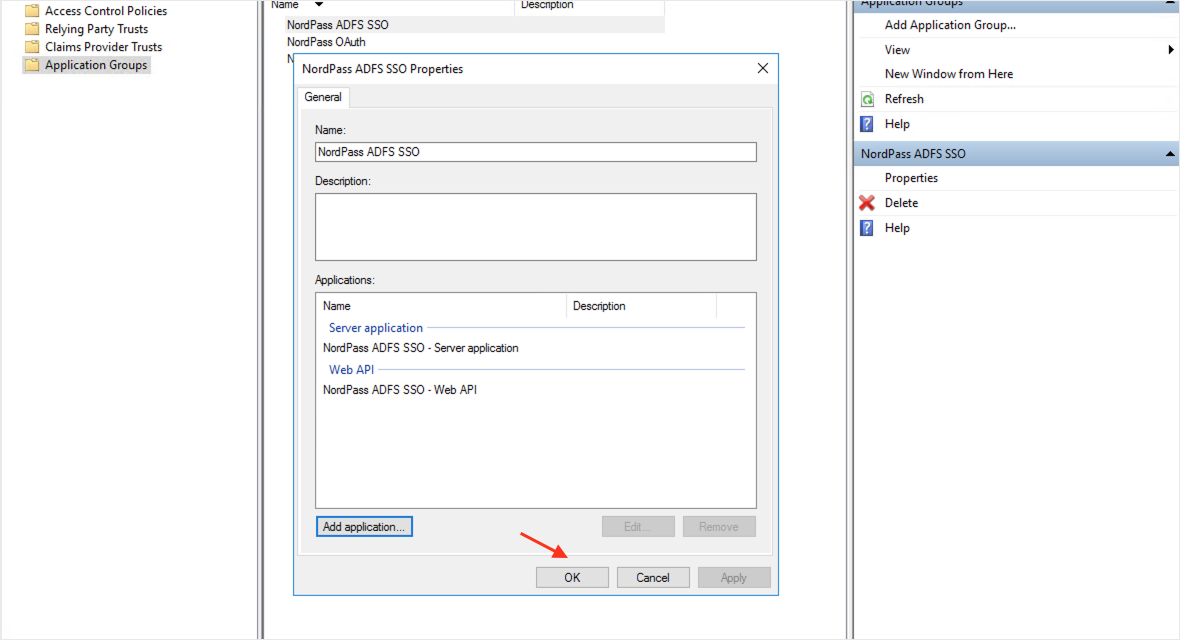Select Access Control Policies tree node
Screen dimensions: 1180x640
105,11
